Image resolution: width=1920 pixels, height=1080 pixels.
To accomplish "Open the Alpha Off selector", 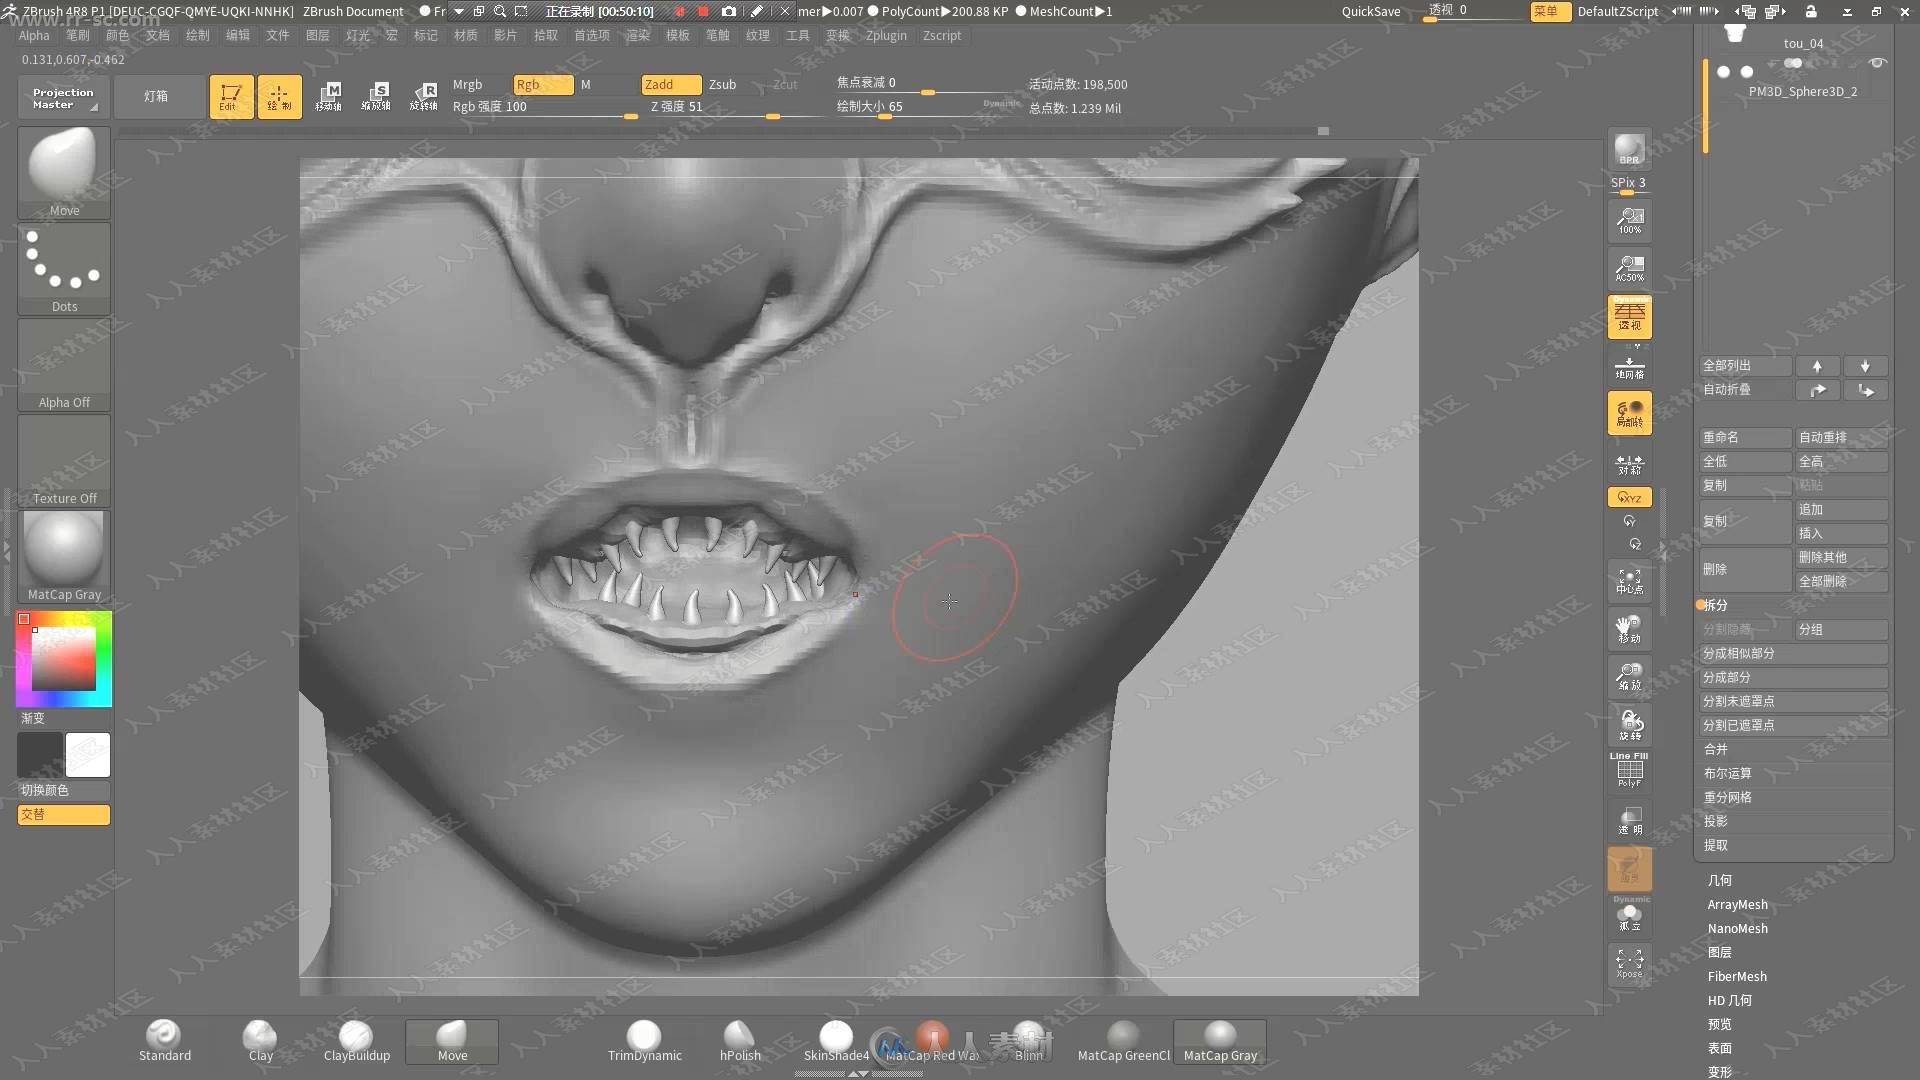I will 64,364.
